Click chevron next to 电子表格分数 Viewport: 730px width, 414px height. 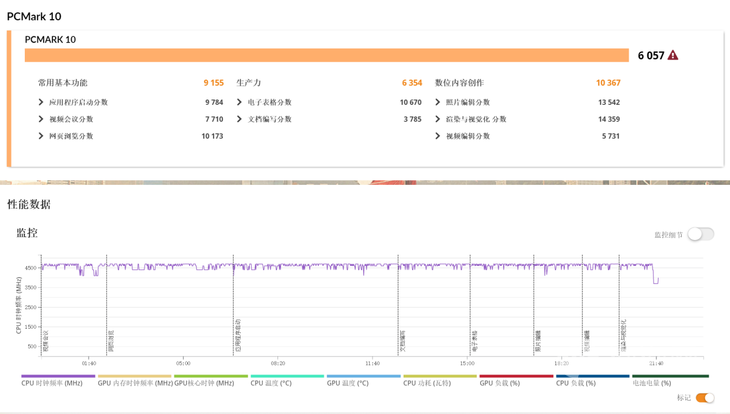(x=240, y=102)
